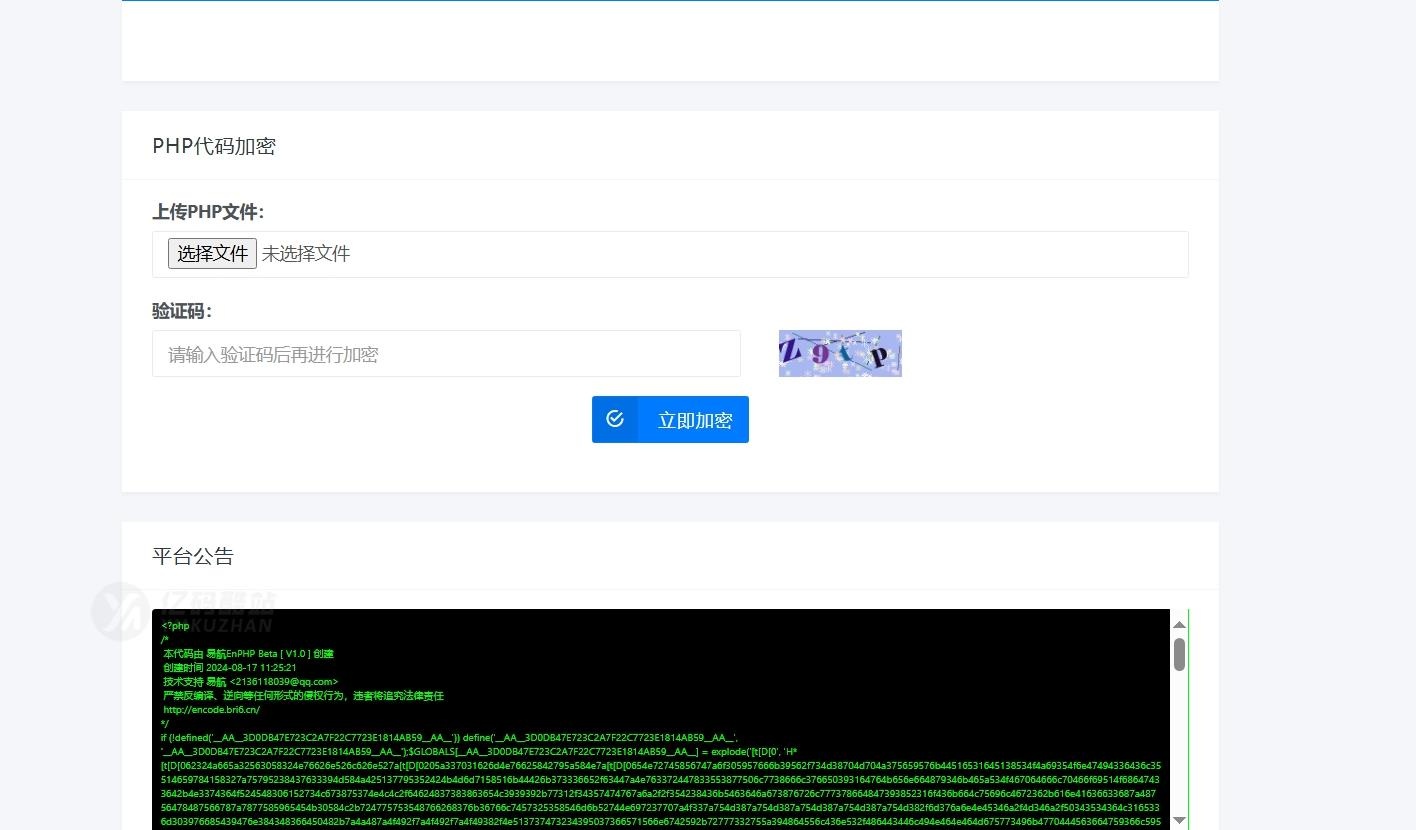Click the 平台公告 heading text
The width and height of the screenshot is (1416, 830).
193,556
